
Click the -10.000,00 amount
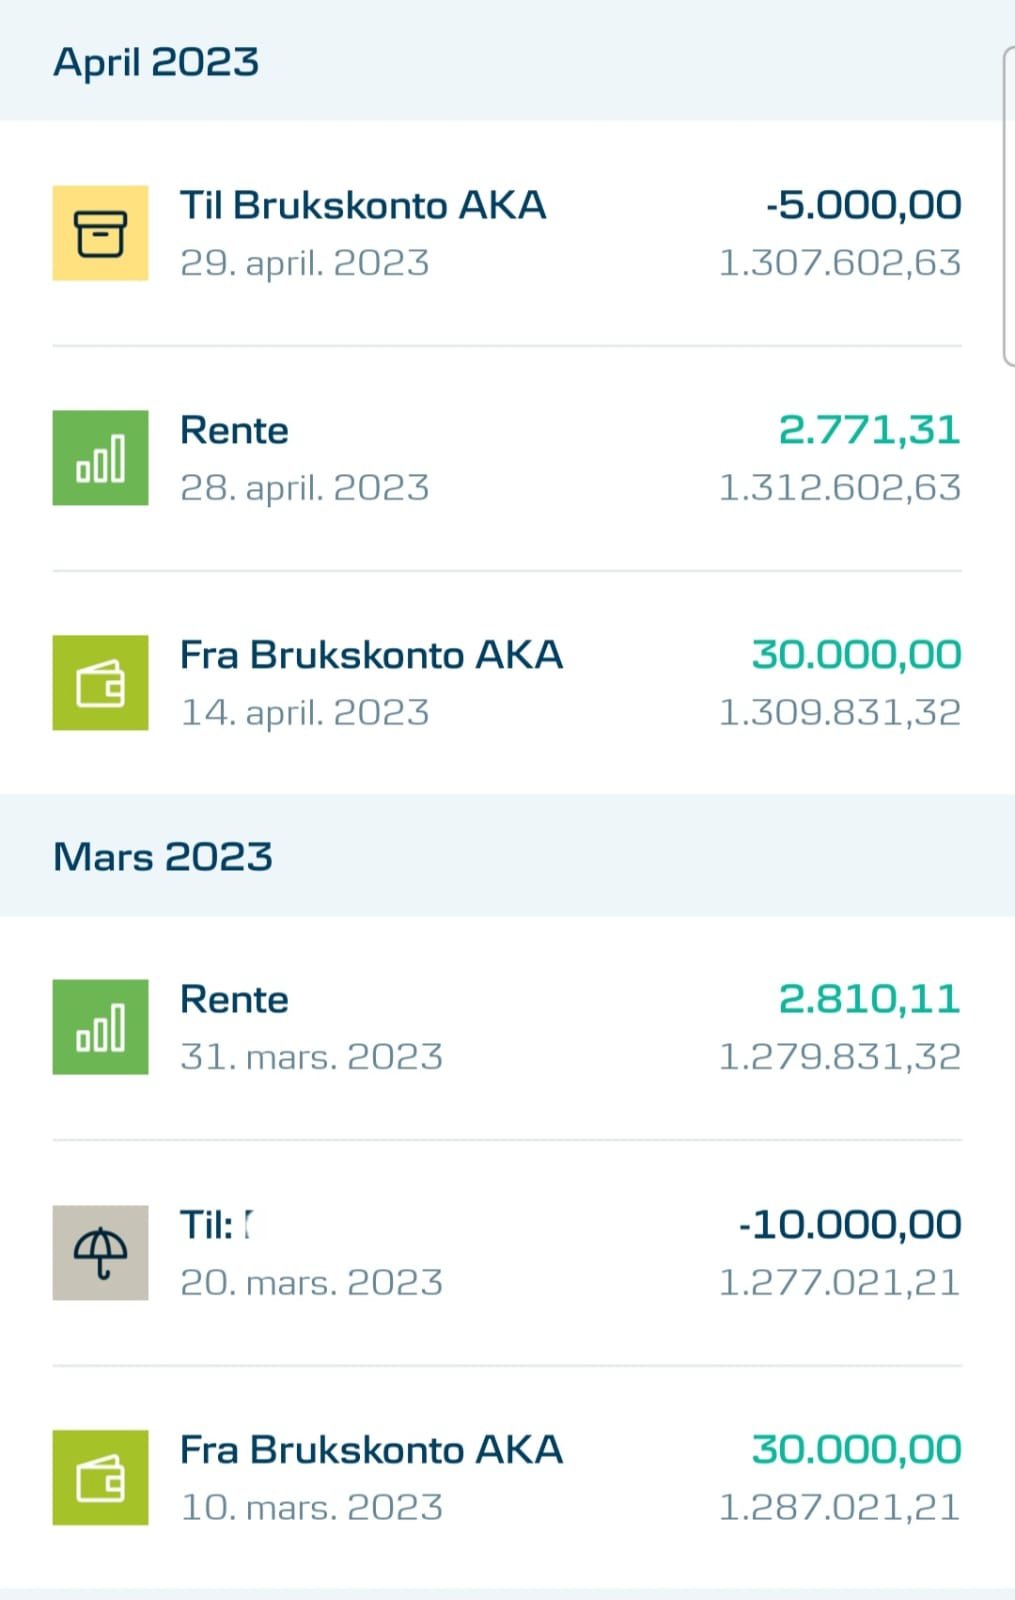[x=850, y=1225]
